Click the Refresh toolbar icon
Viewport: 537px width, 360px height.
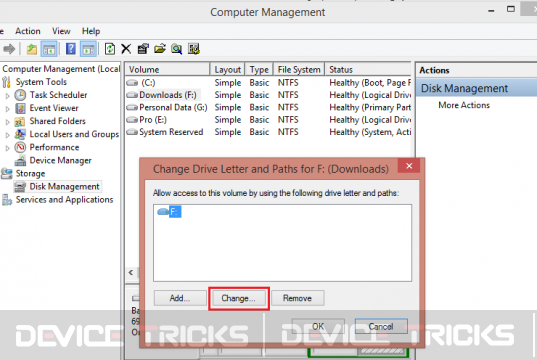(110, 49)
